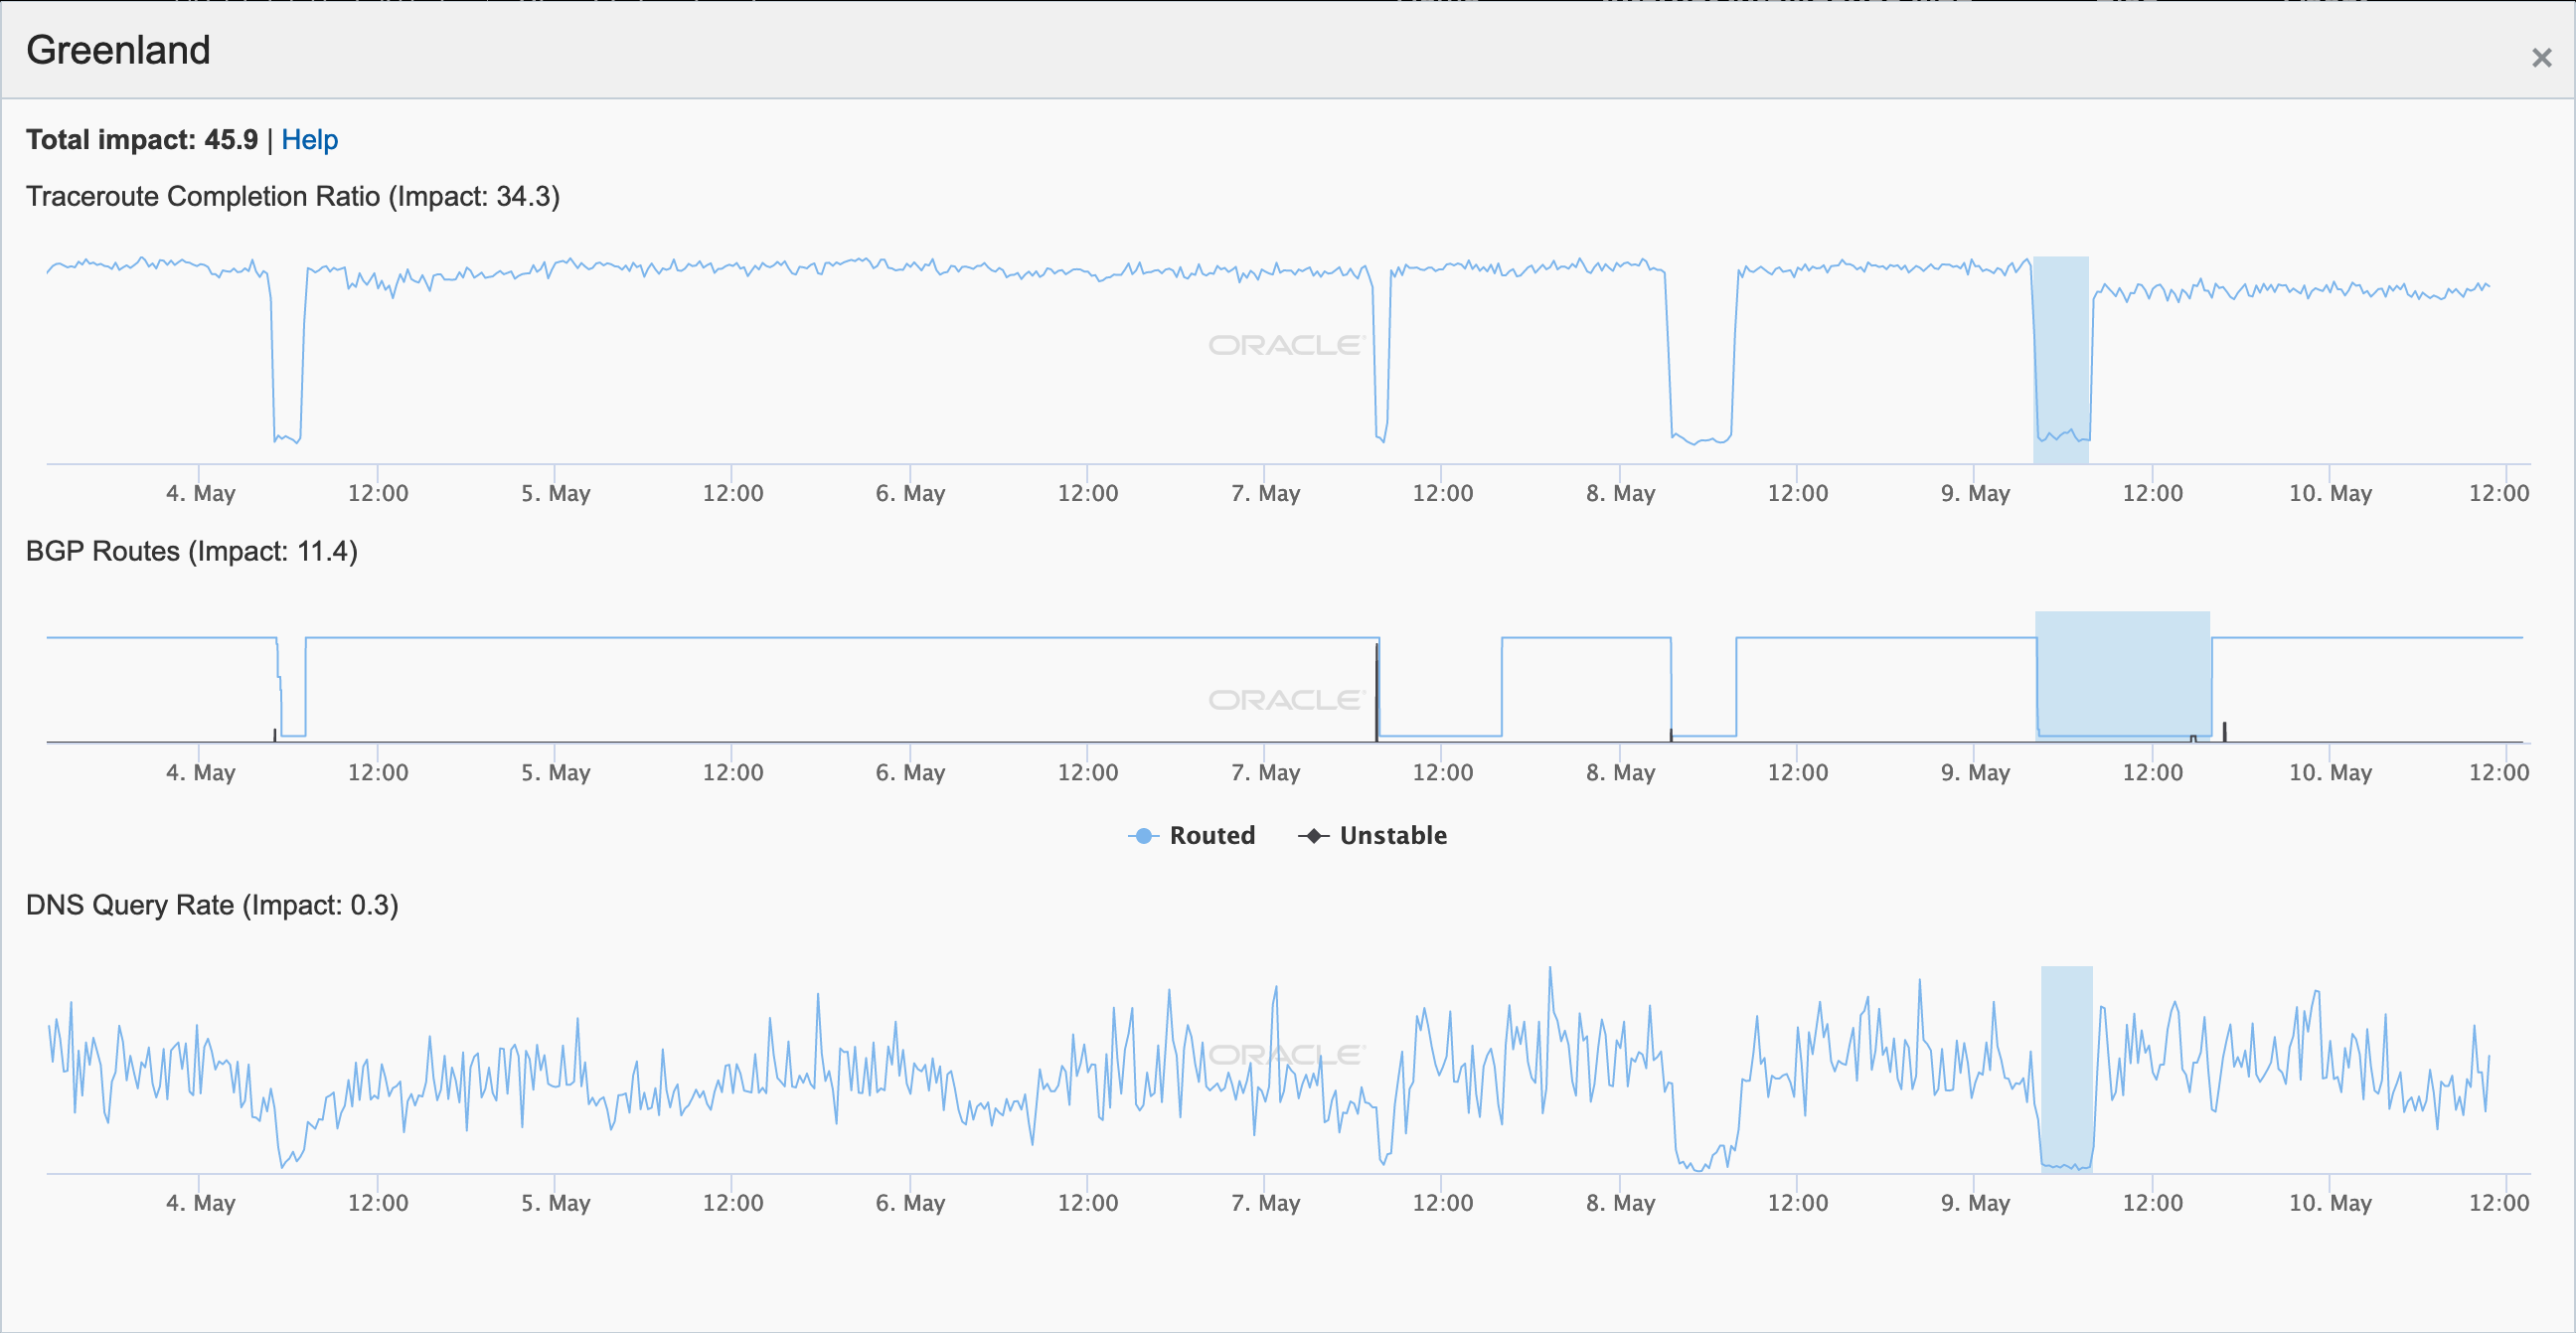This screenshot has width=2576, height=1333.
Task: Click Oracle watermark in the DNS Query chart
Action: coord(1285,1055)
